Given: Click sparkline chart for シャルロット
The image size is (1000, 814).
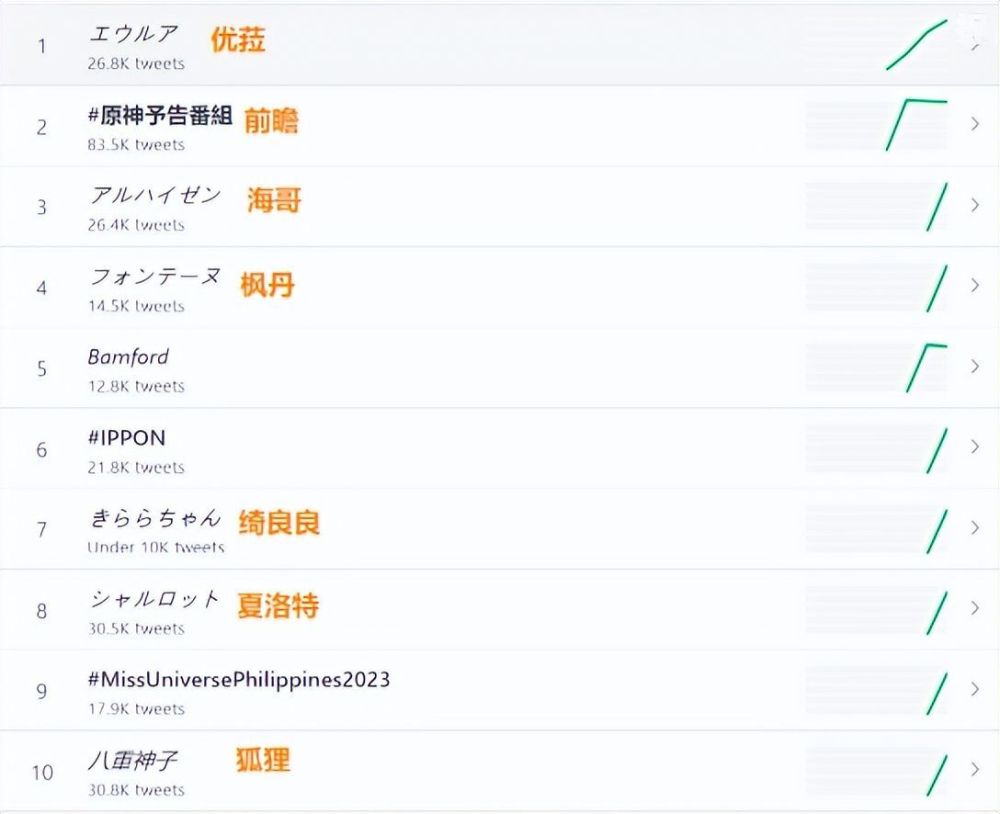Looking at the screenshot, I should coord(936,611).
